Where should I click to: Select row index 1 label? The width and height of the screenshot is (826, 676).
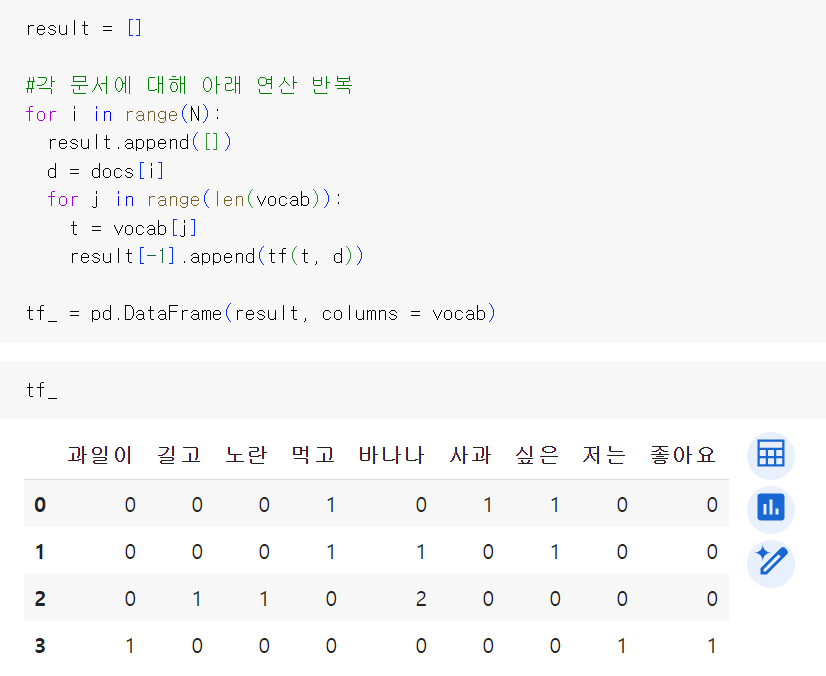click(x=40, y=552)
